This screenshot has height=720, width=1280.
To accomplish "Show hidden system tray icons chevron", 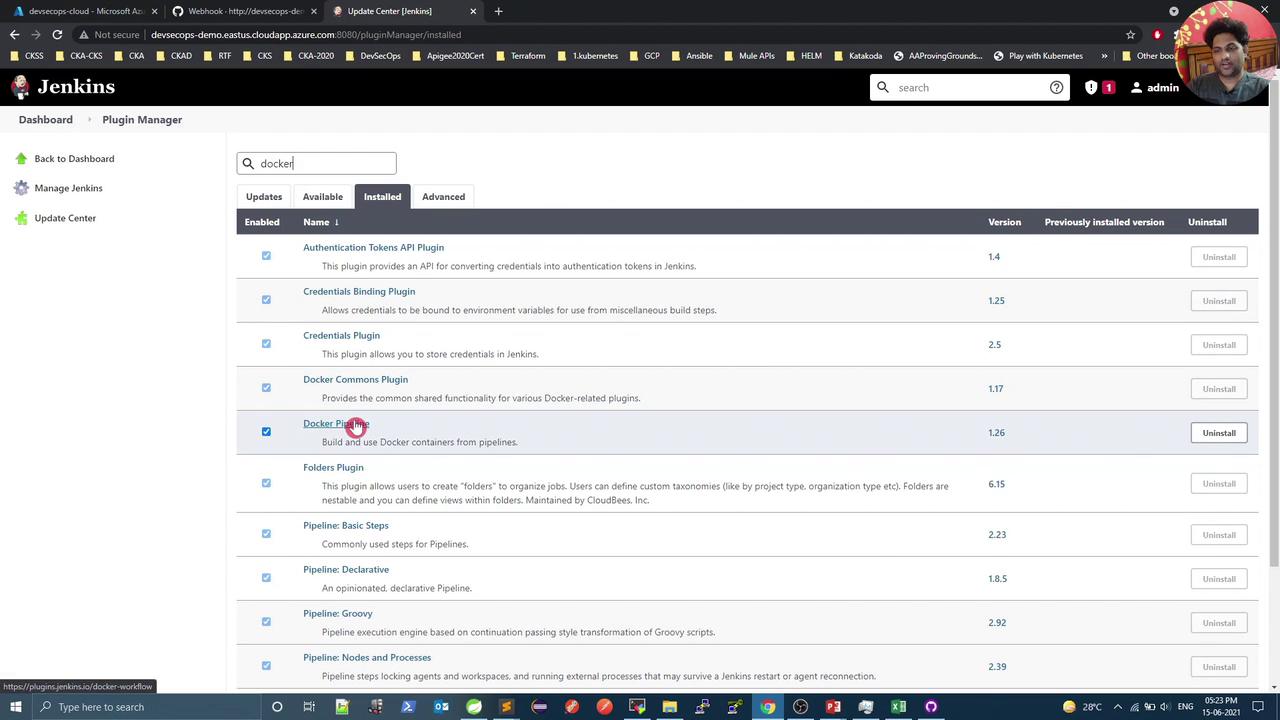I will click(1118, 707).
